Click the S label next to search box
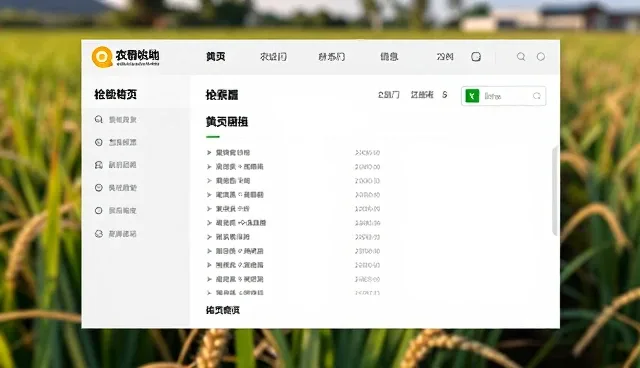The width and height of the screenshot is (640, 368). point(444,95)
